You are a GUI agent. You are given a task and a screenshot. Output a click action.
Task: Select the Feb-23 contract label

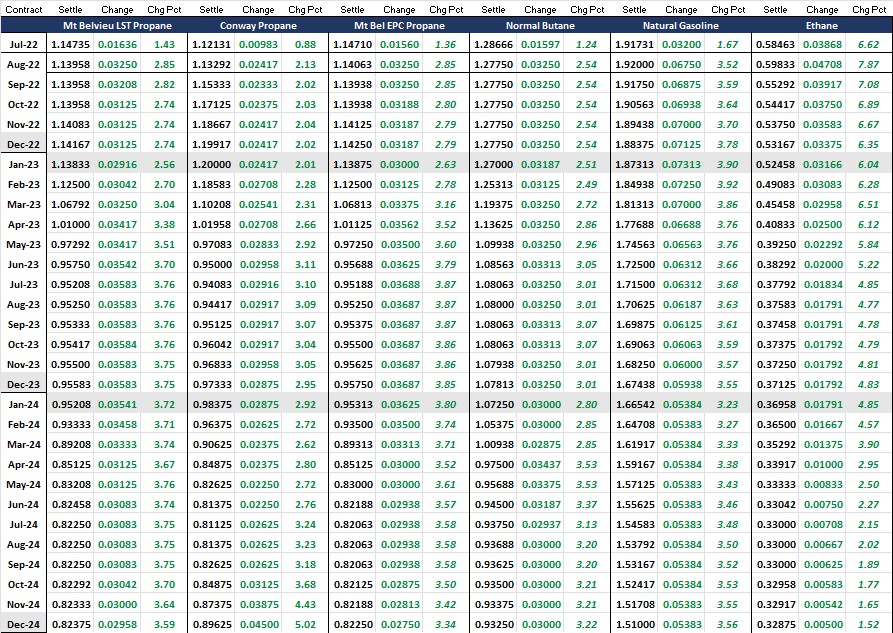pyautogui.click(x=23, y=185)
